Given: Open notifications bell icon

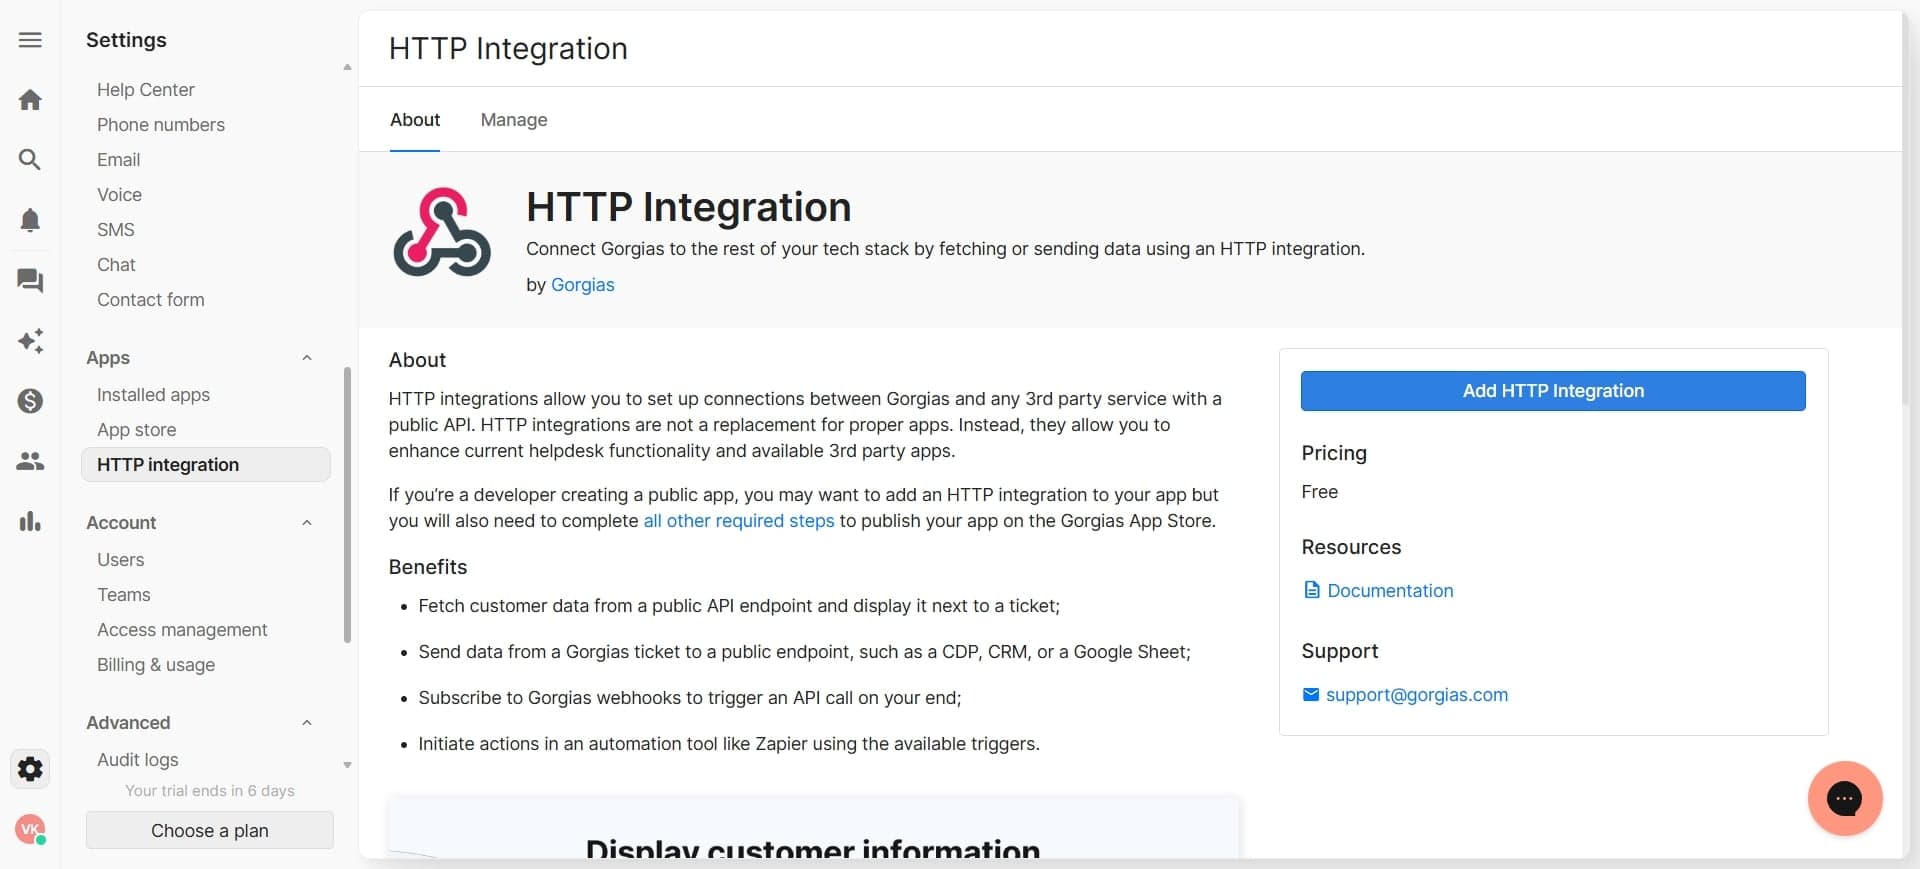Looking at the screenshot, I should tap(30, 220).
